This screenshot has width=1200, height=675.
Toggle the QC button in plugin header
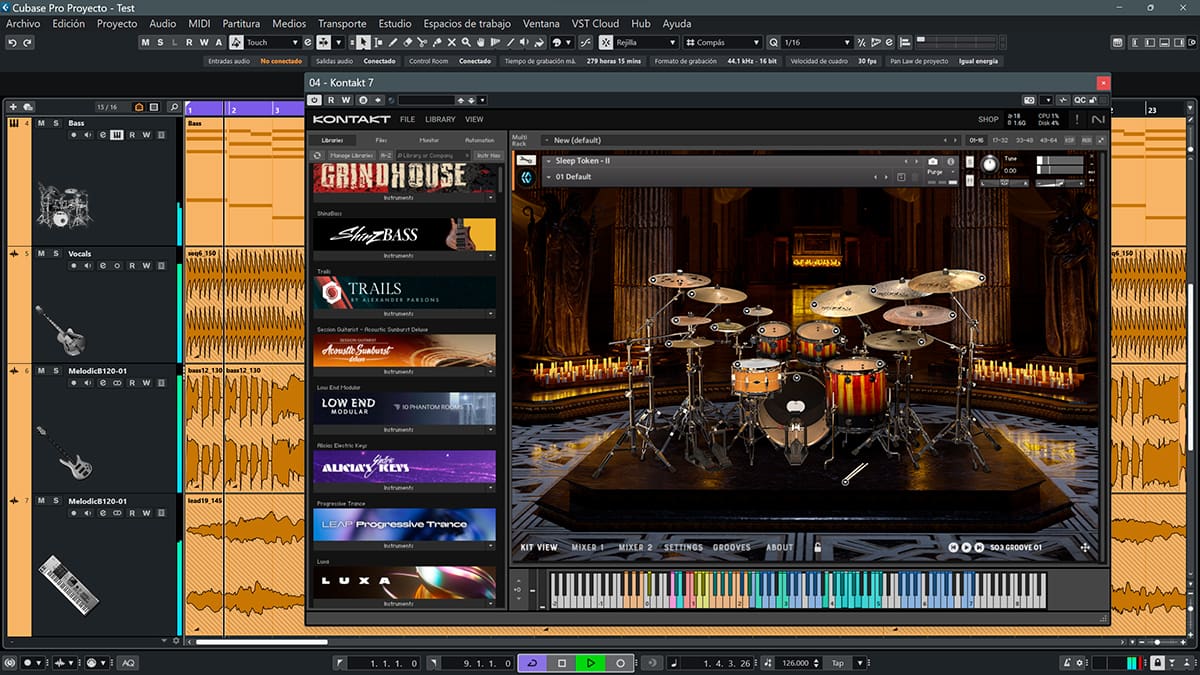pyautogui.click(x=1080, y=100)
